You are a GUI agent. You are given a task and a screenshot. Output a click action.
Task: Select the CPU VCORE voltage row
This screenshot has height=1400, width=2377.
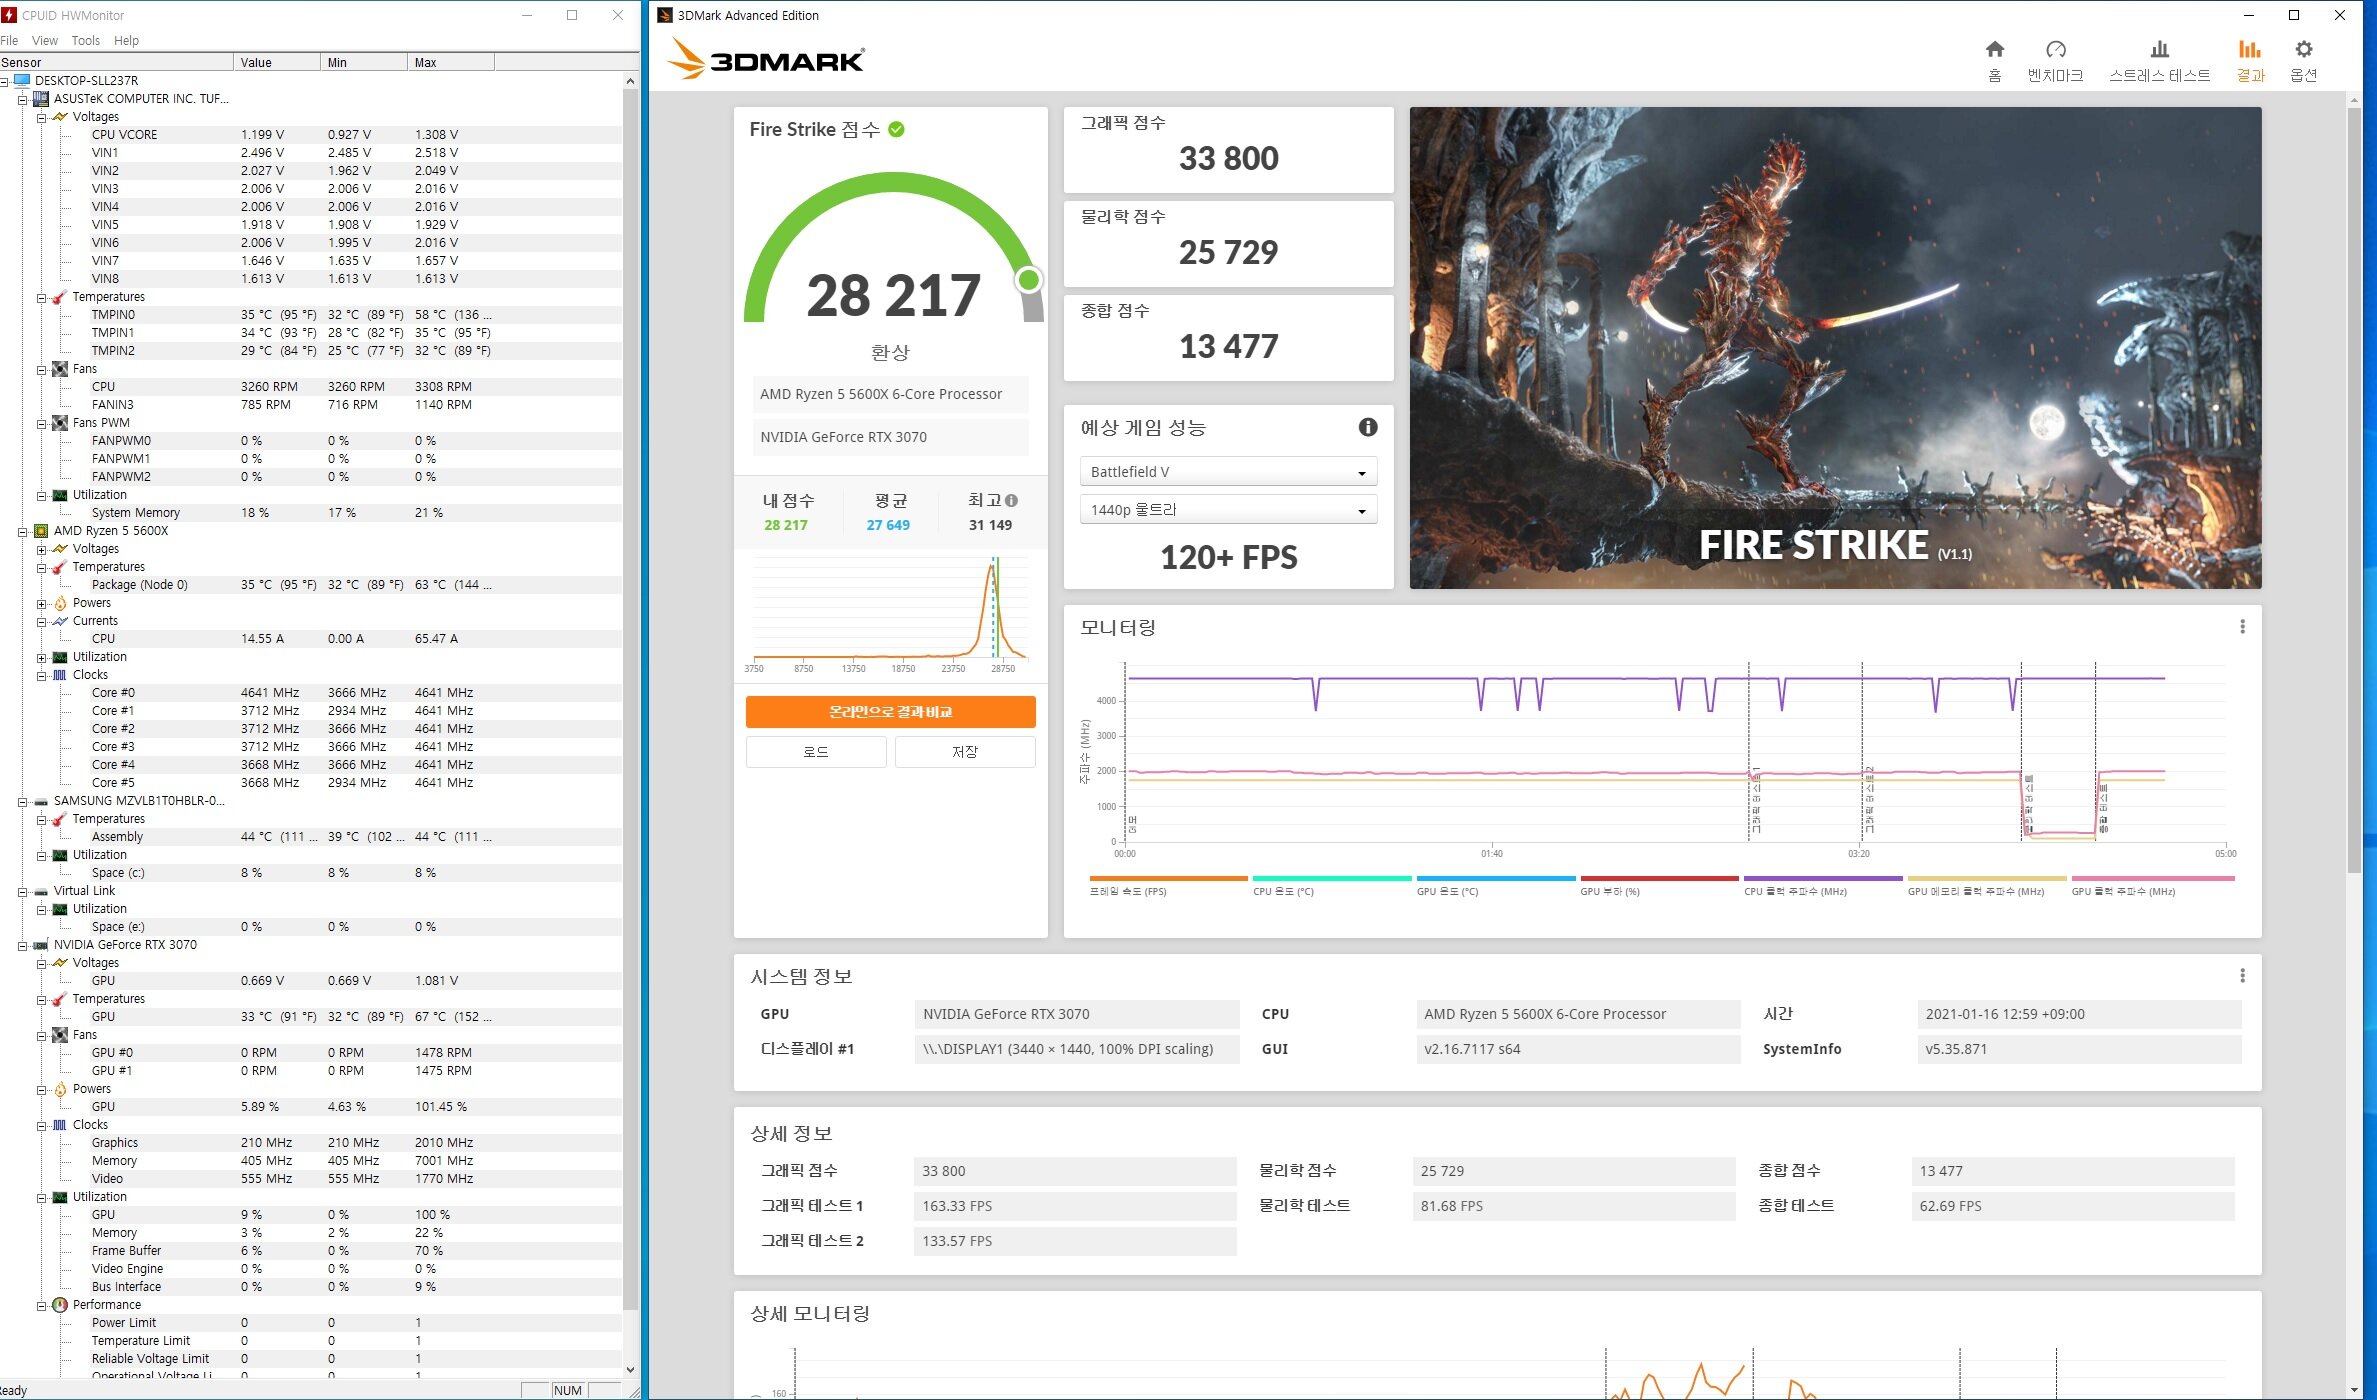pyautogui.click(x=311, y=135)
